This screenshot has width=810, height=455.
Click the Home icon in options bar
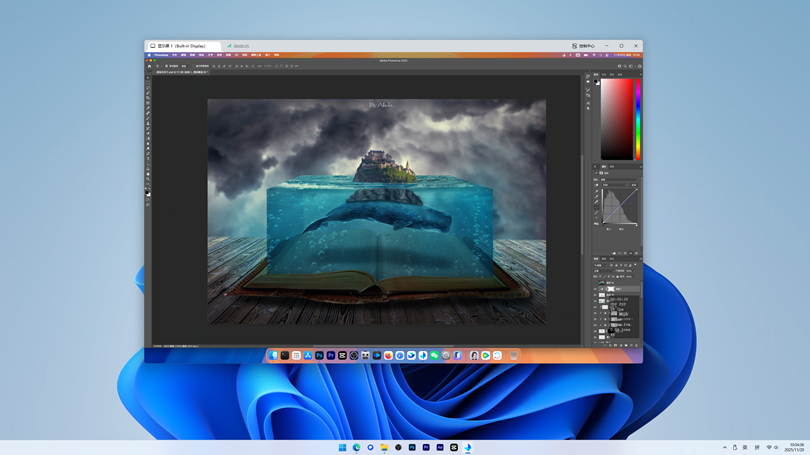click(x=150, y=66)
